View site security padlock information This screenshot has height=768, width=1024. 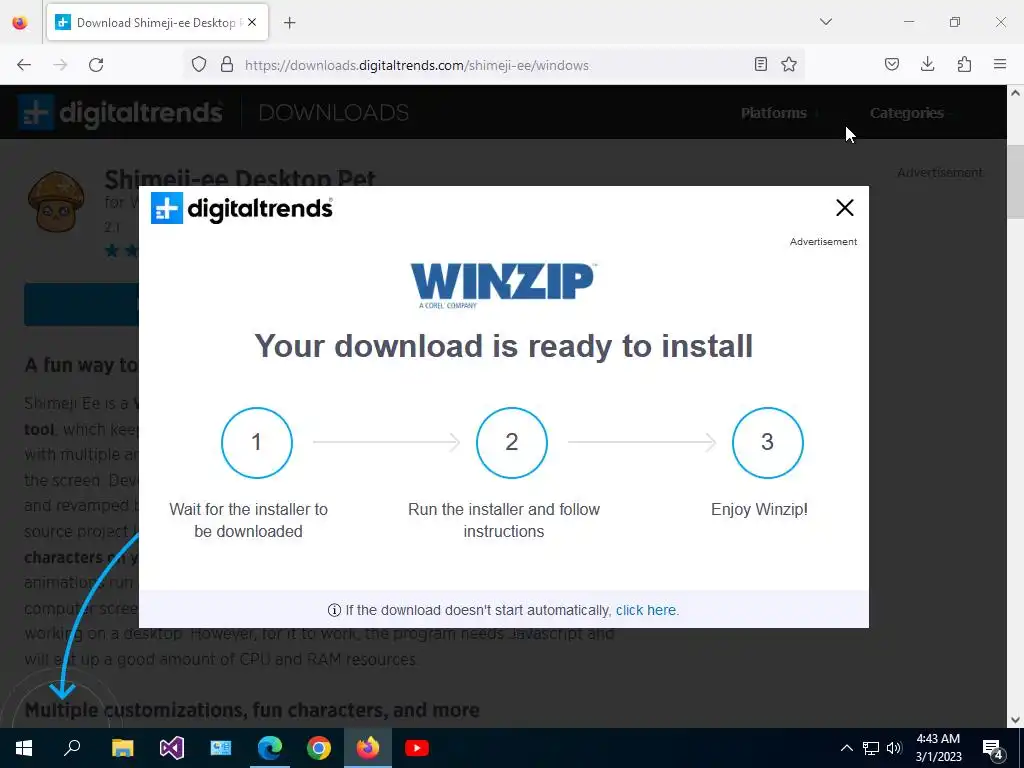point(227,65)
